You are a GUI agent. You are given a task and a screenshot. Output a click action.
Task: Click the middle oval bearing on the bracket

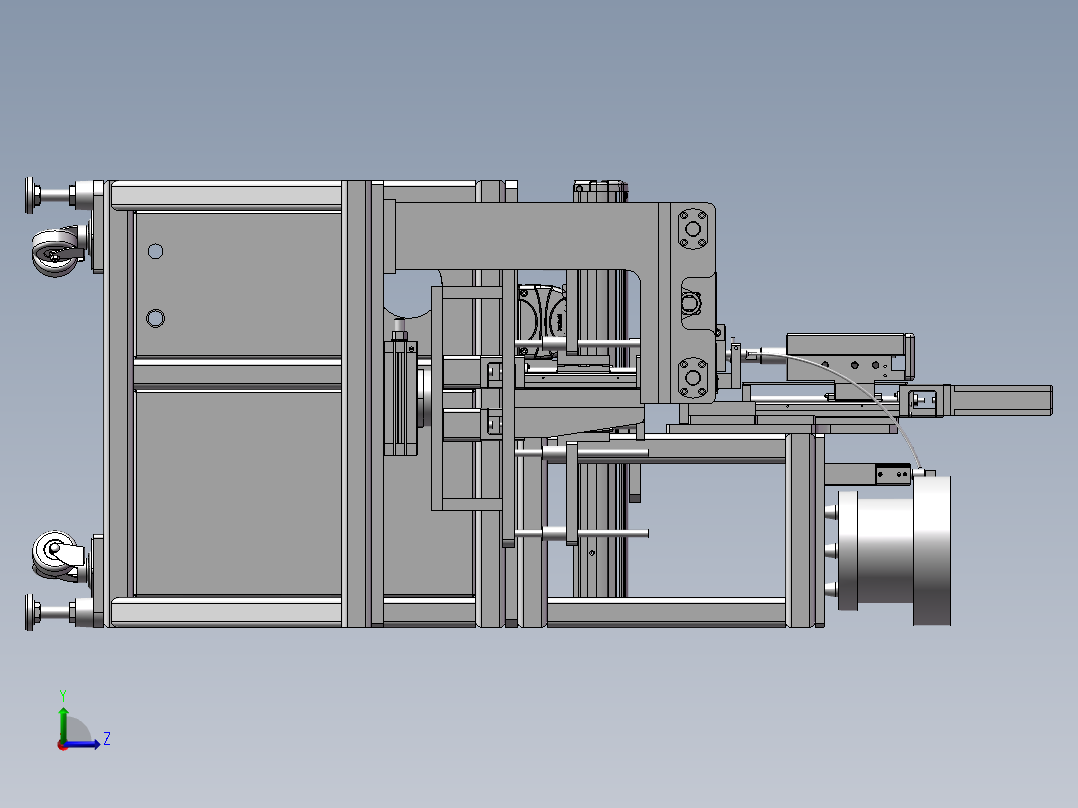[691, 301]
